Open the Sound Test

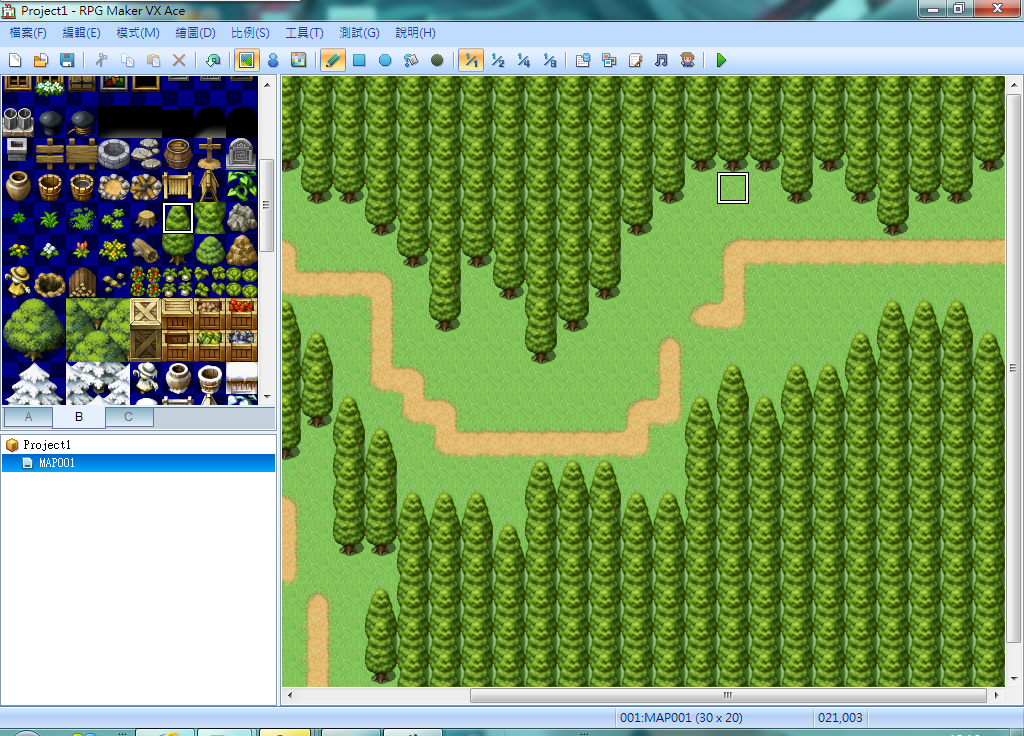[x=661, y=61]
